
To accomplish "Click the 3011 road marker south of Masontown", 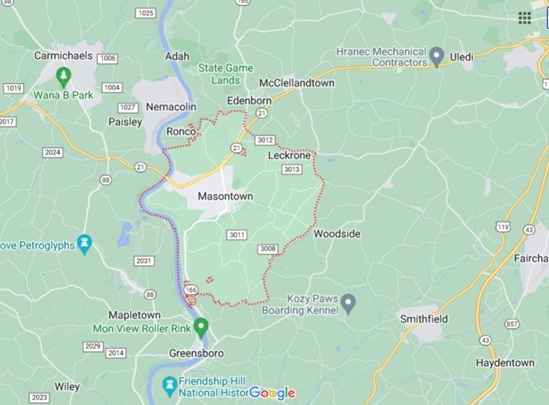I will [237, 235].
